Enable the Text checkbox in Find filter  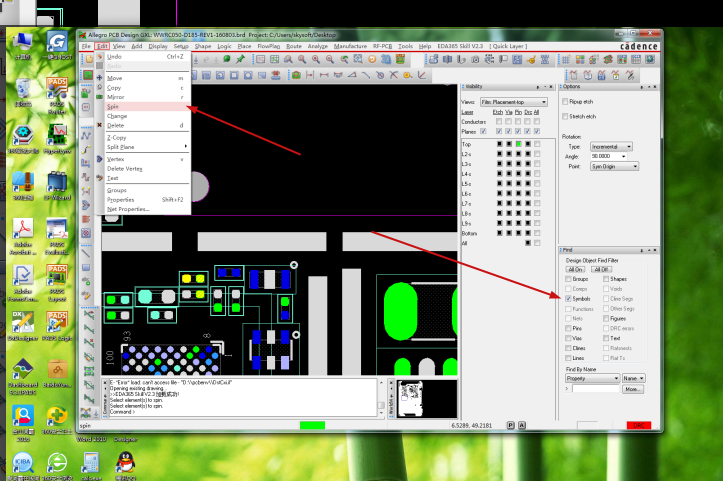606,338
